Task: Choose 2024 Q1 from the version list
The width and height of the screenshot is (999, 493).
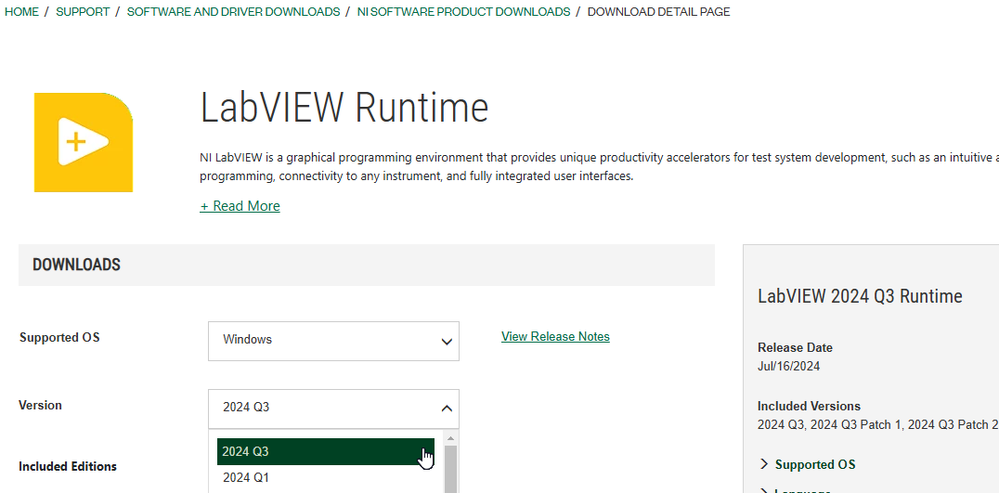Action: pyautogui.click(x=325, y=478)
